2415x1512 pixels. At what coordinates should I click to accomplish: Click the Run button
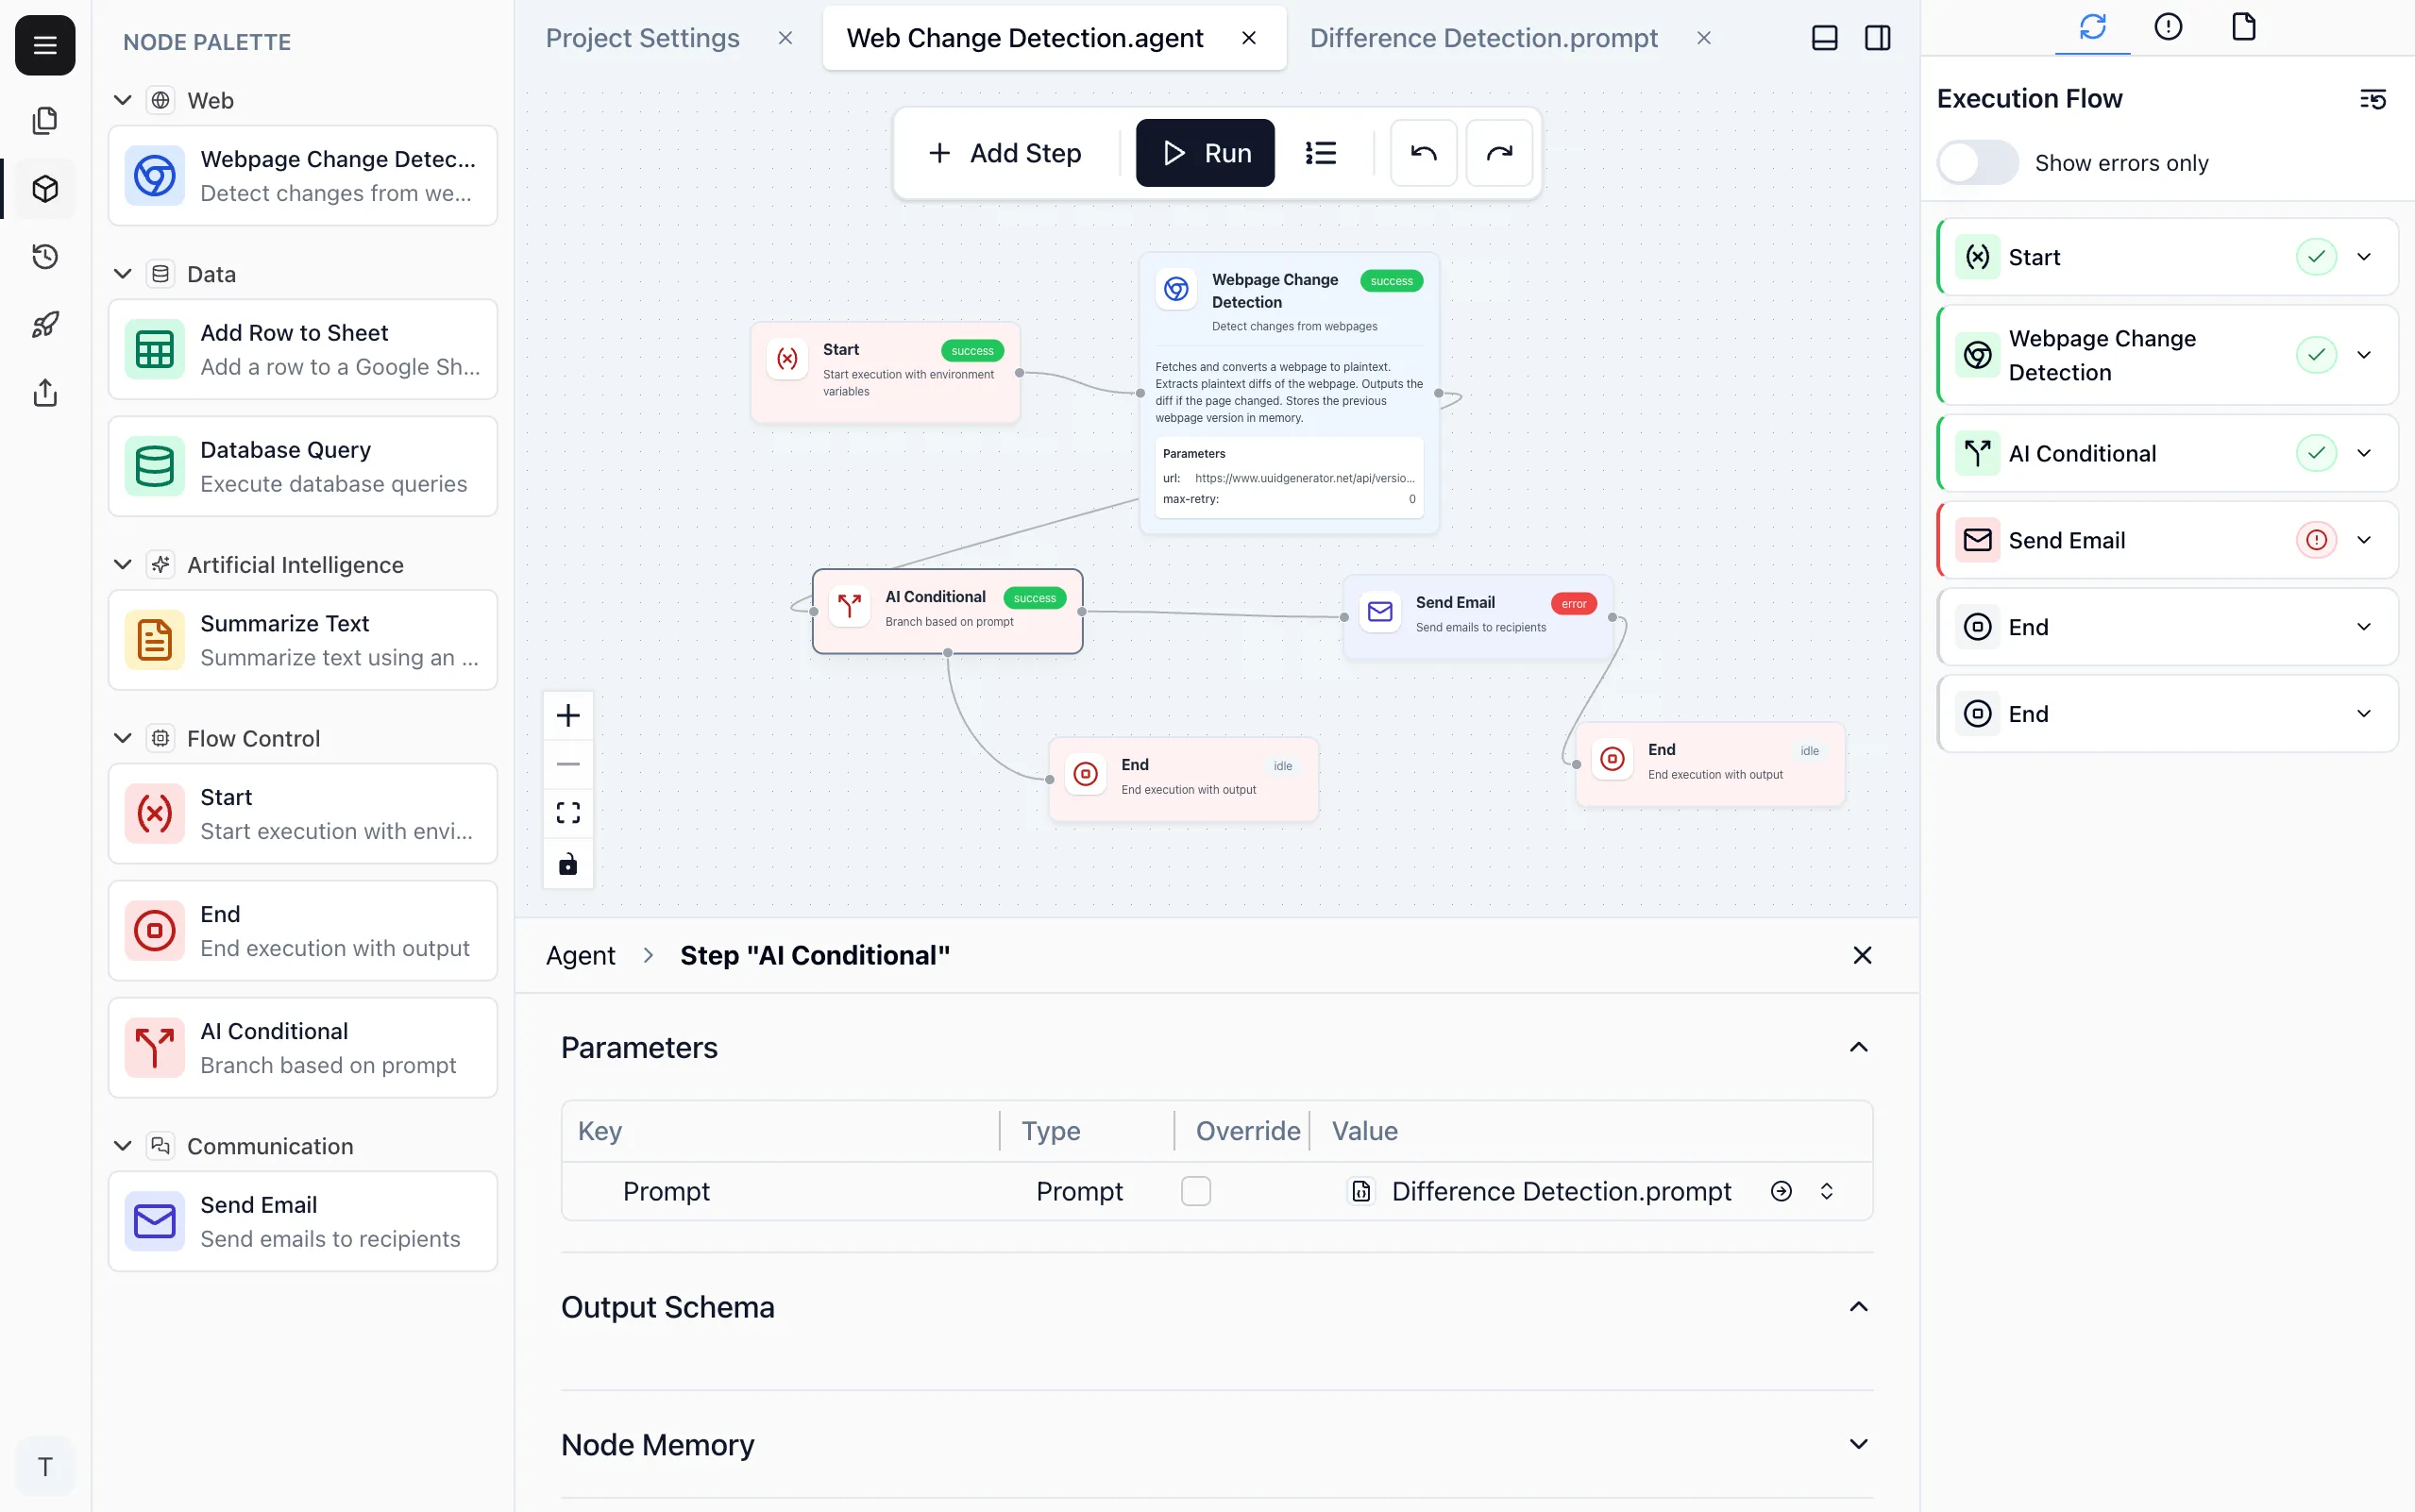(1205, 153)
